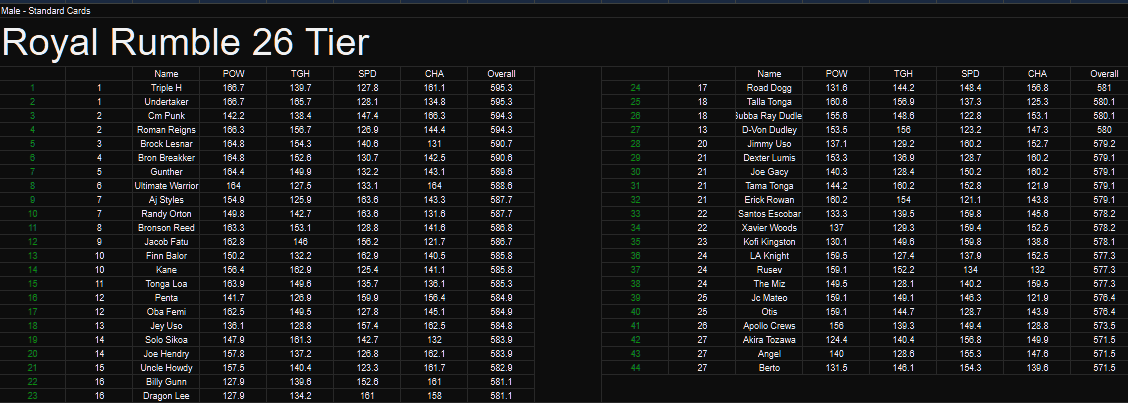Viewport: 1128px width, 403px height.
Task: Click the Xavier Woods name cell
Action: pyautogui.click(x=769, y=228)
